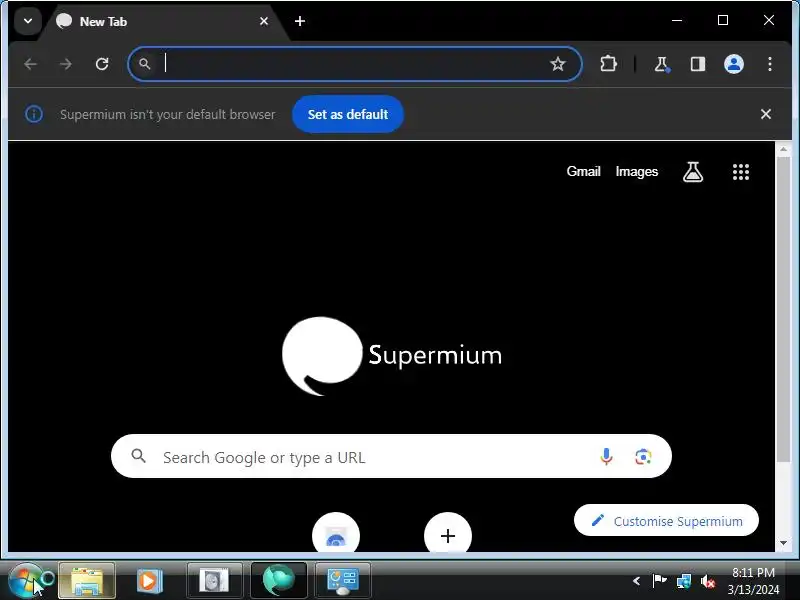Click the Supermium logo

tap(392, 356)
